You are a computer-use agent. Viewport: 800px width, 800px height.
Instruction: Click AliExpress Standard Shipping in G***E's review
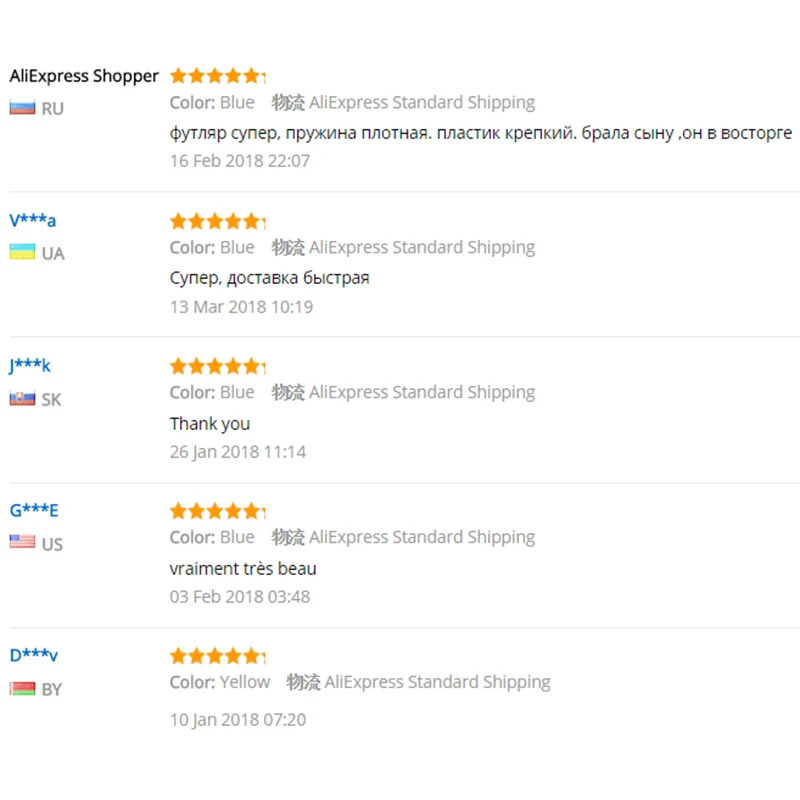[x=421, y=537]
